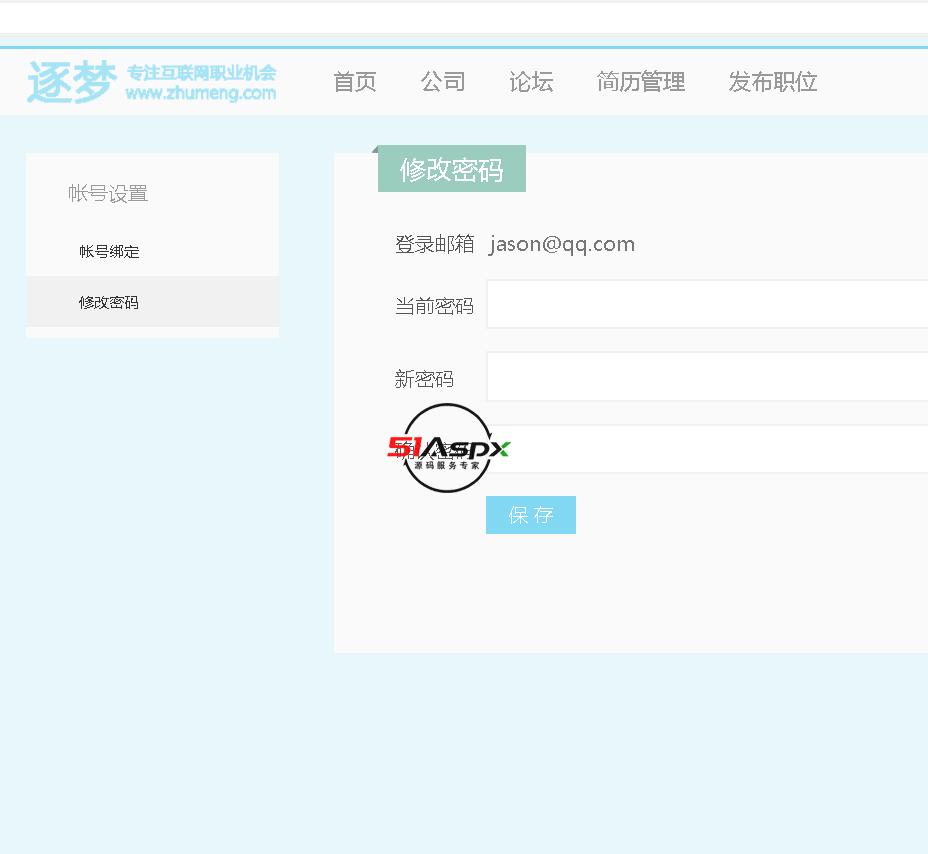928x854 pixels.
Task: Click the 51Aspx circular watermark logo
Action: point(448,448)
